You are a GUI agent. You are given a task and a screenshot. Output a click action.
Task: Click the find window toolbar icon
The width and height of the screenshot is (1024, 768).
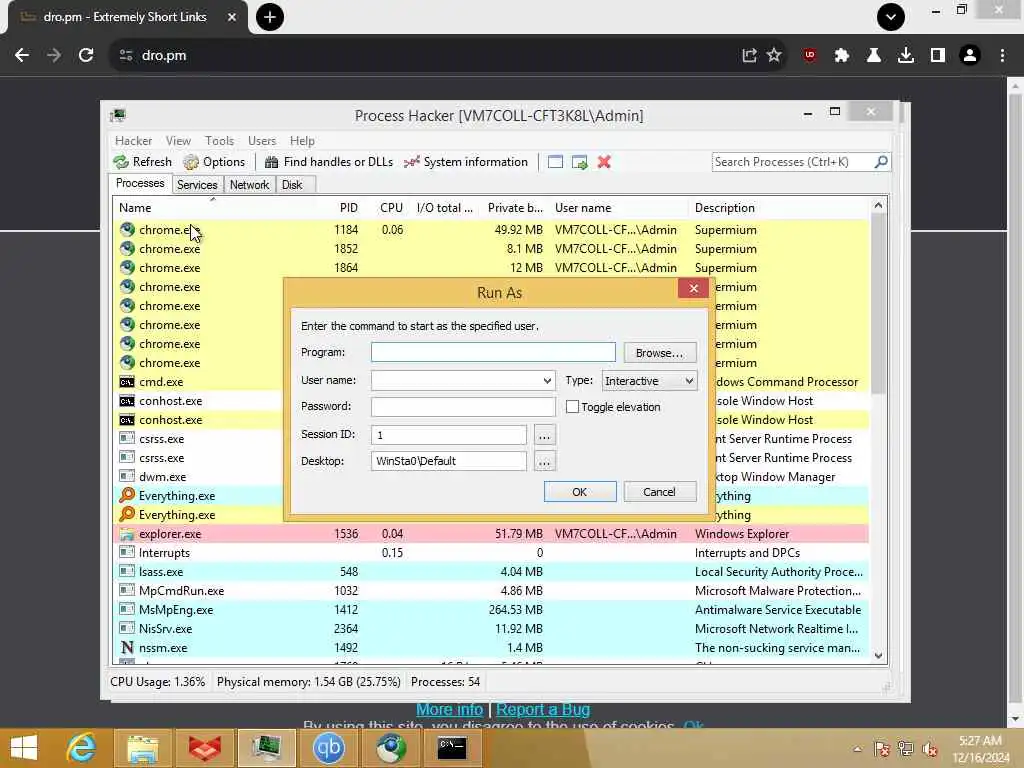pos(555,162)
